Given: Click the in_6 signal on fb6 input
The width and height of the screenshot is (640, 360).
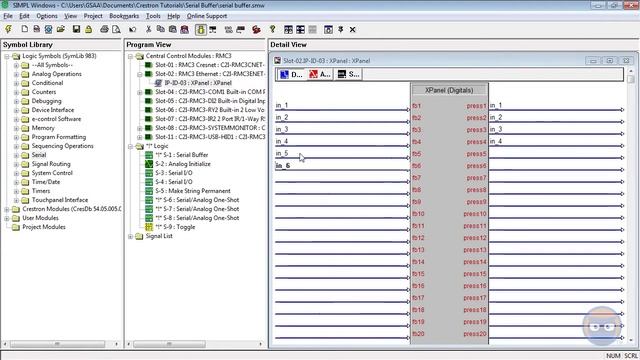Looking at the screenshot, I should [x=282, y=166].
